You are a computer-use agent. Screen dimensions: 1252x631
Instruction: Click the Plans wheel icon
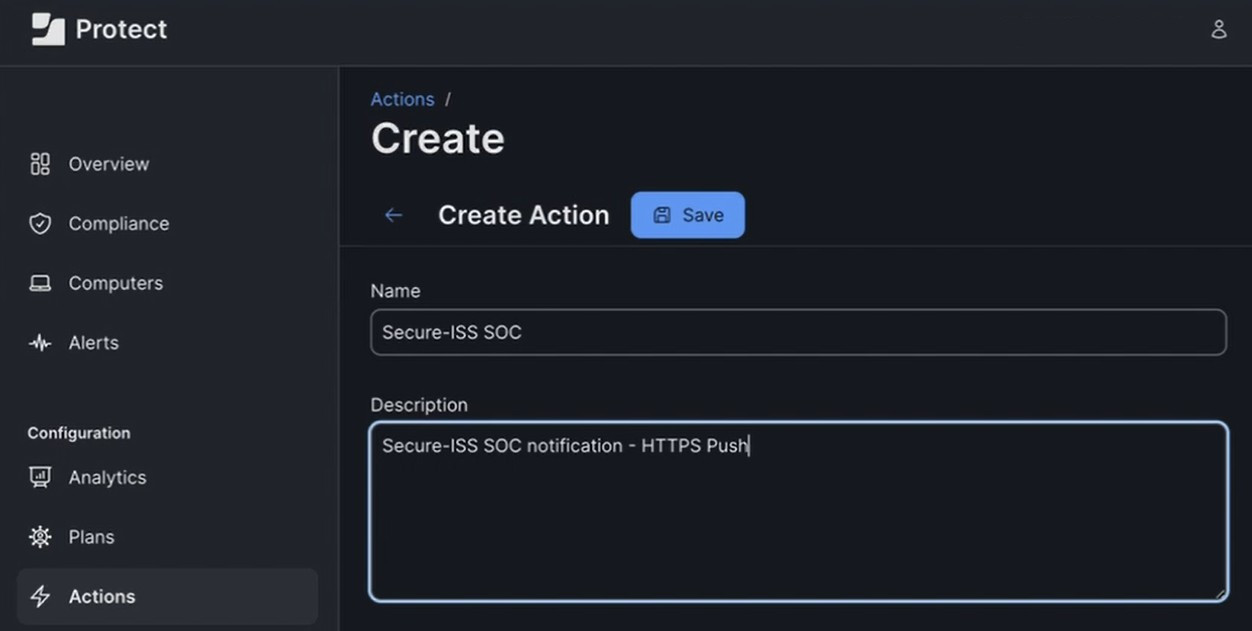tap(40, 537)
